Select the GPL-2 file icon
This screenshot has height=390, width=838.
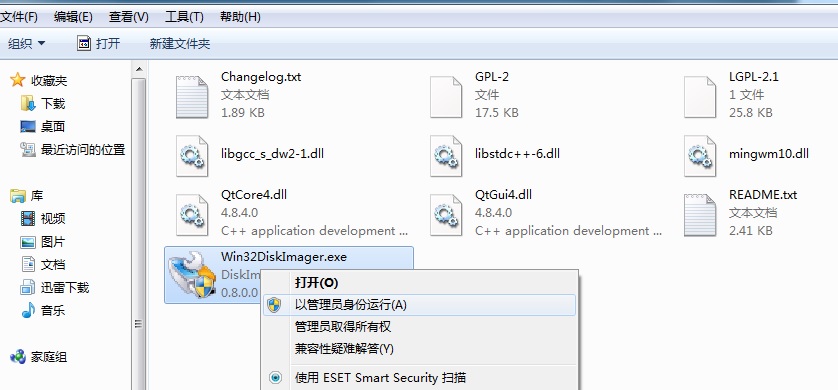pos(446,97)
